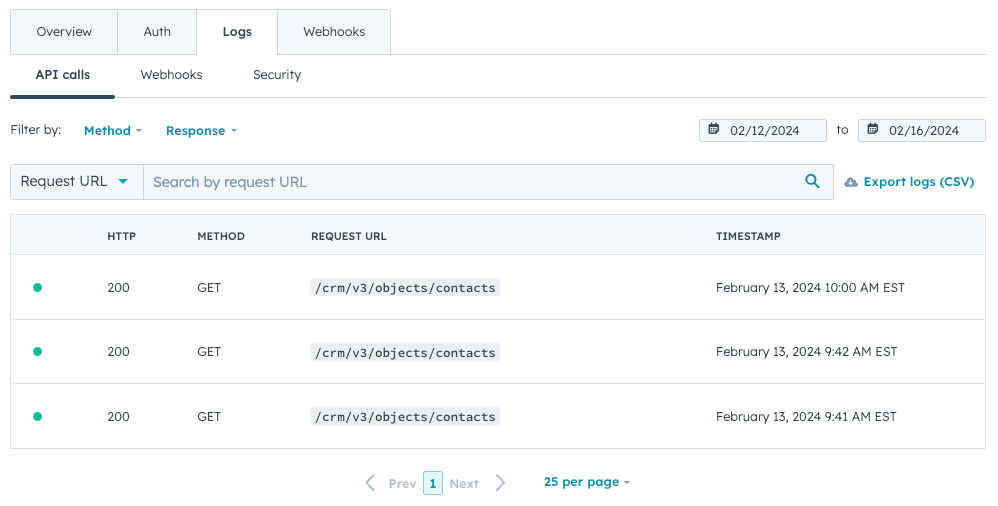Open the 9:41 AM contacts request URL
The width and height of the screenshot is (998, 506).
(x=405, y=416)
